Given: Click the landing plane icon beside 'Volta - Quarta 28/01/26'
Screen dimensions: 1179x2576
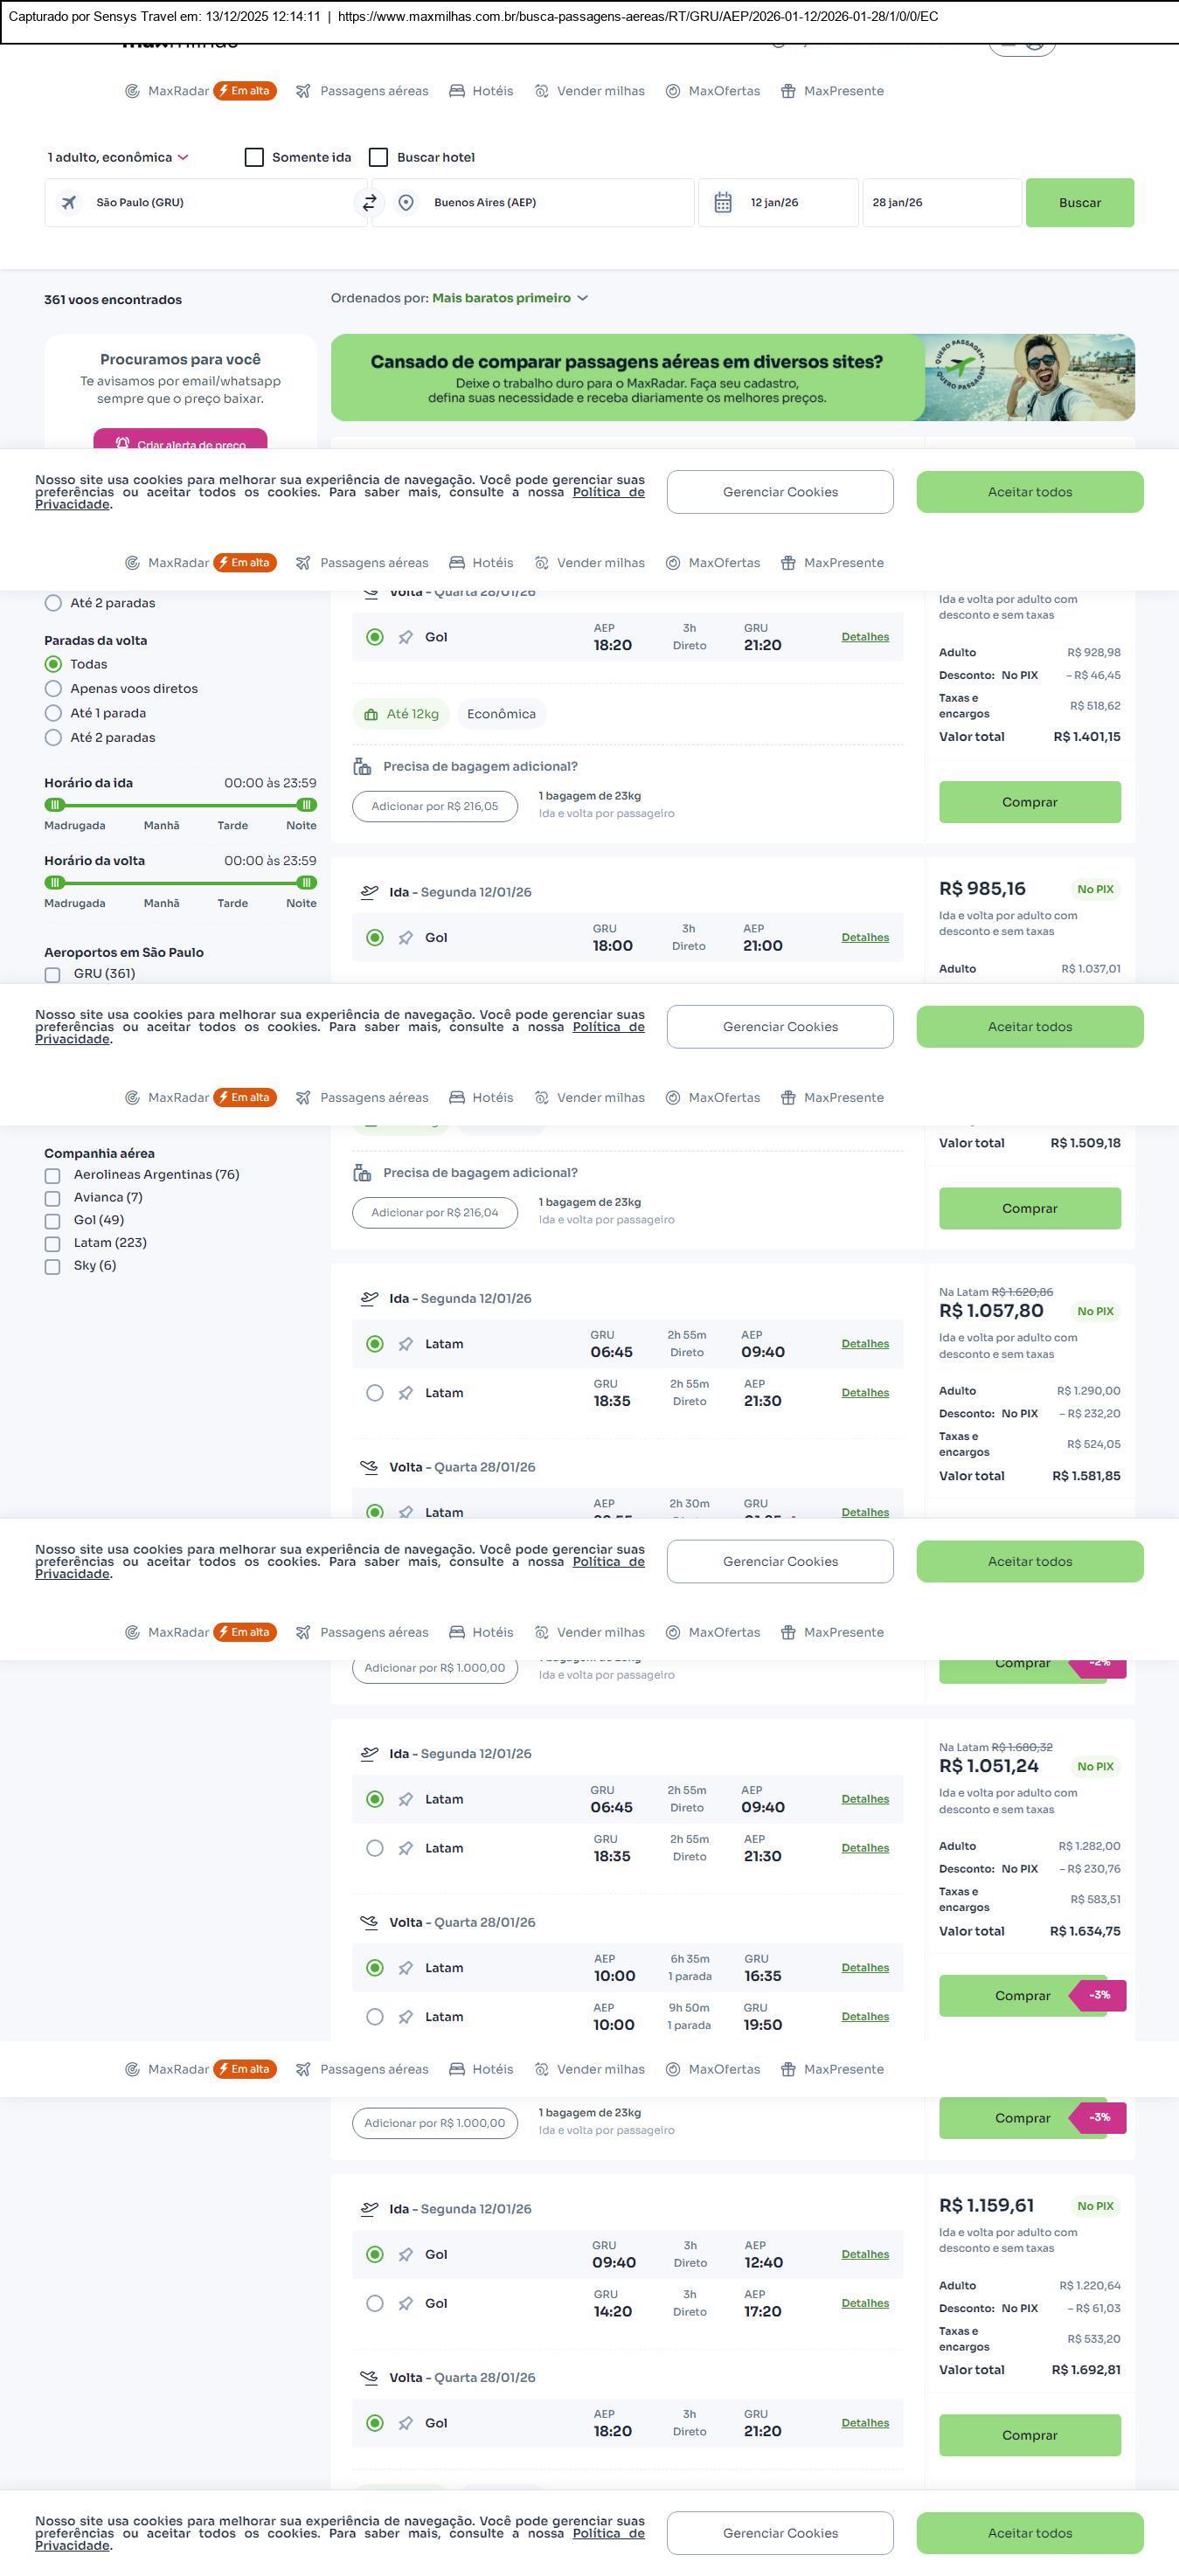Looking at the screenshot, I should tap(369, 1467).
